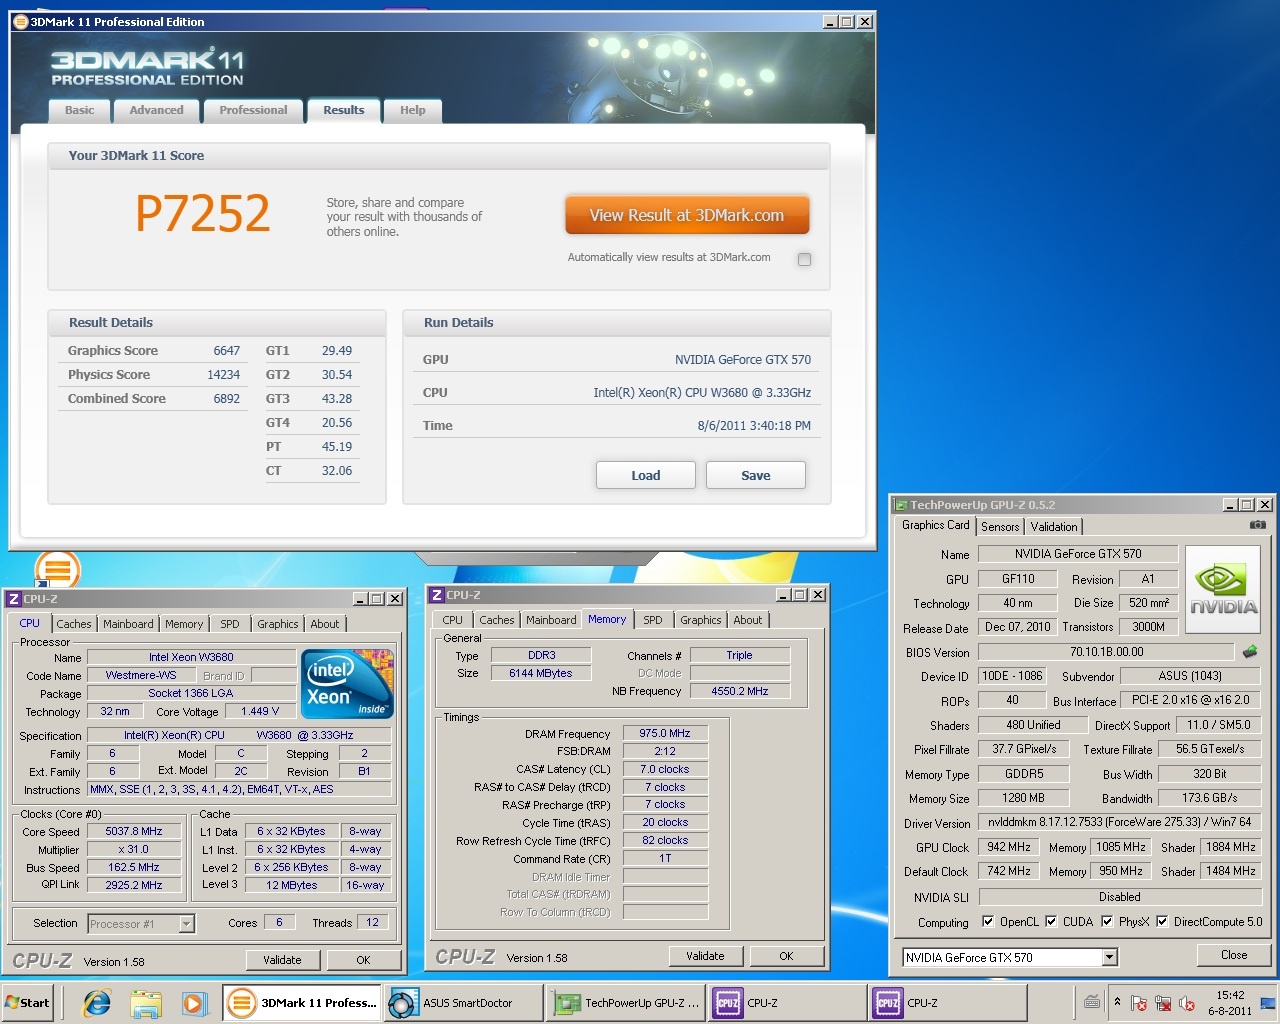
Task: Click the Core Voltage value 1.449 V
Action: click(x=260, y=711)
